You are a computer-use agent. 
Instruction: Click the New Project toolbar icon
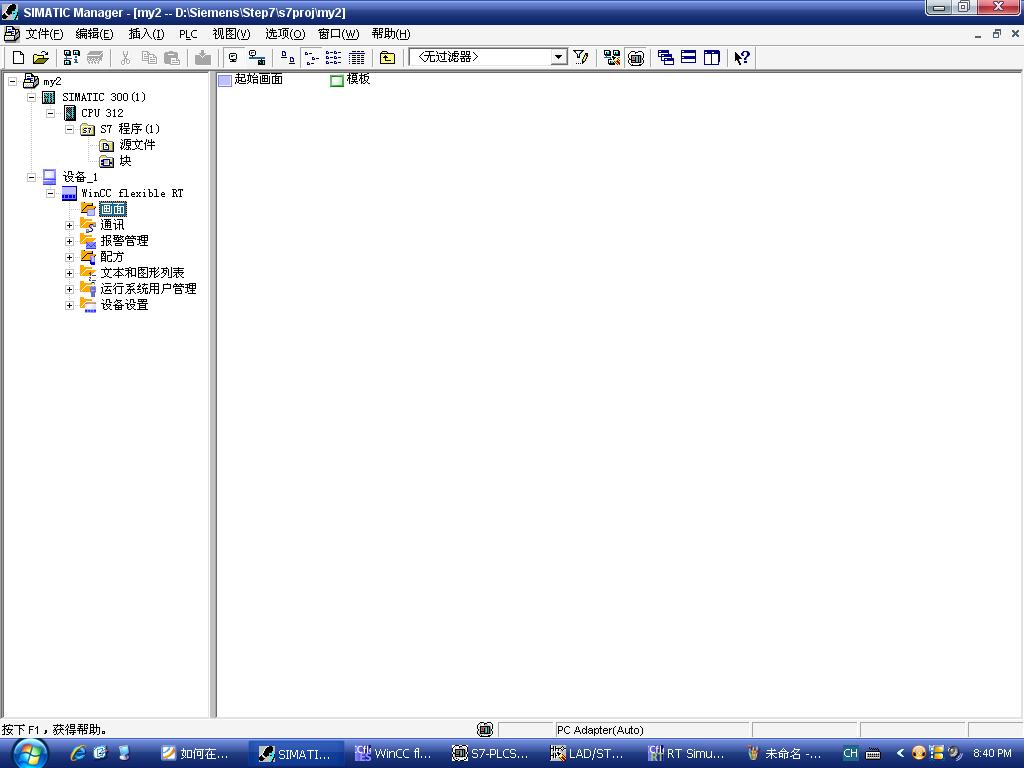point(18,58)
